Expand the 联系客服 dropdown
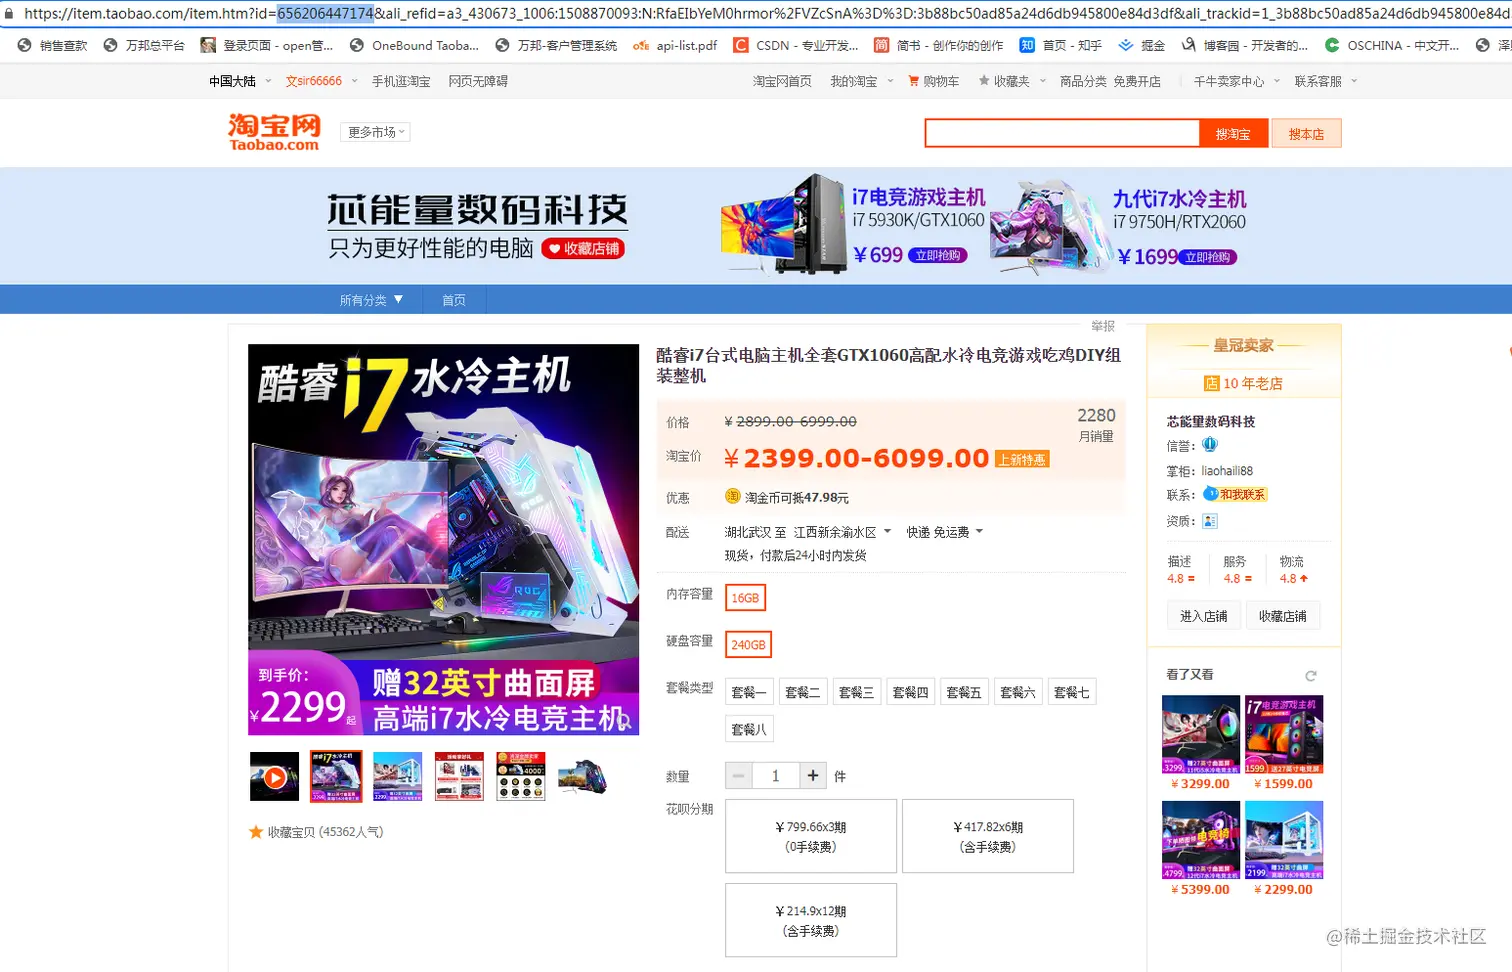Screen dimensions: 1512x972 [1325, 81]
